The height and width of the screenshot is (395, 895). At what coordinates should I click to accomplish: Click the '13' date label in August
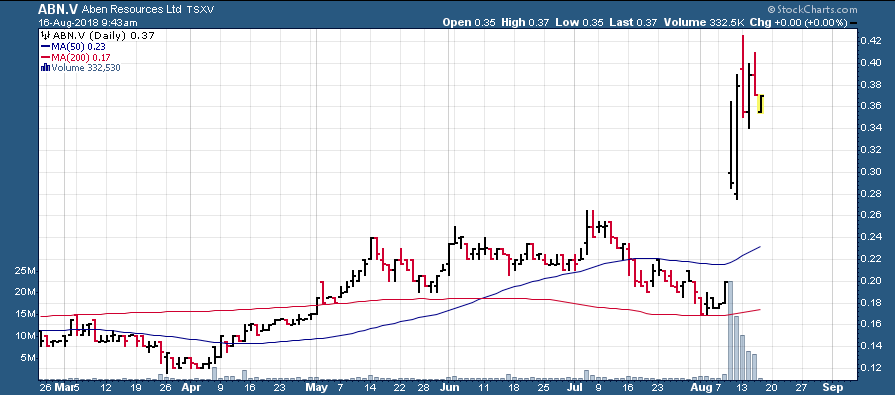(x=743, y=387)
